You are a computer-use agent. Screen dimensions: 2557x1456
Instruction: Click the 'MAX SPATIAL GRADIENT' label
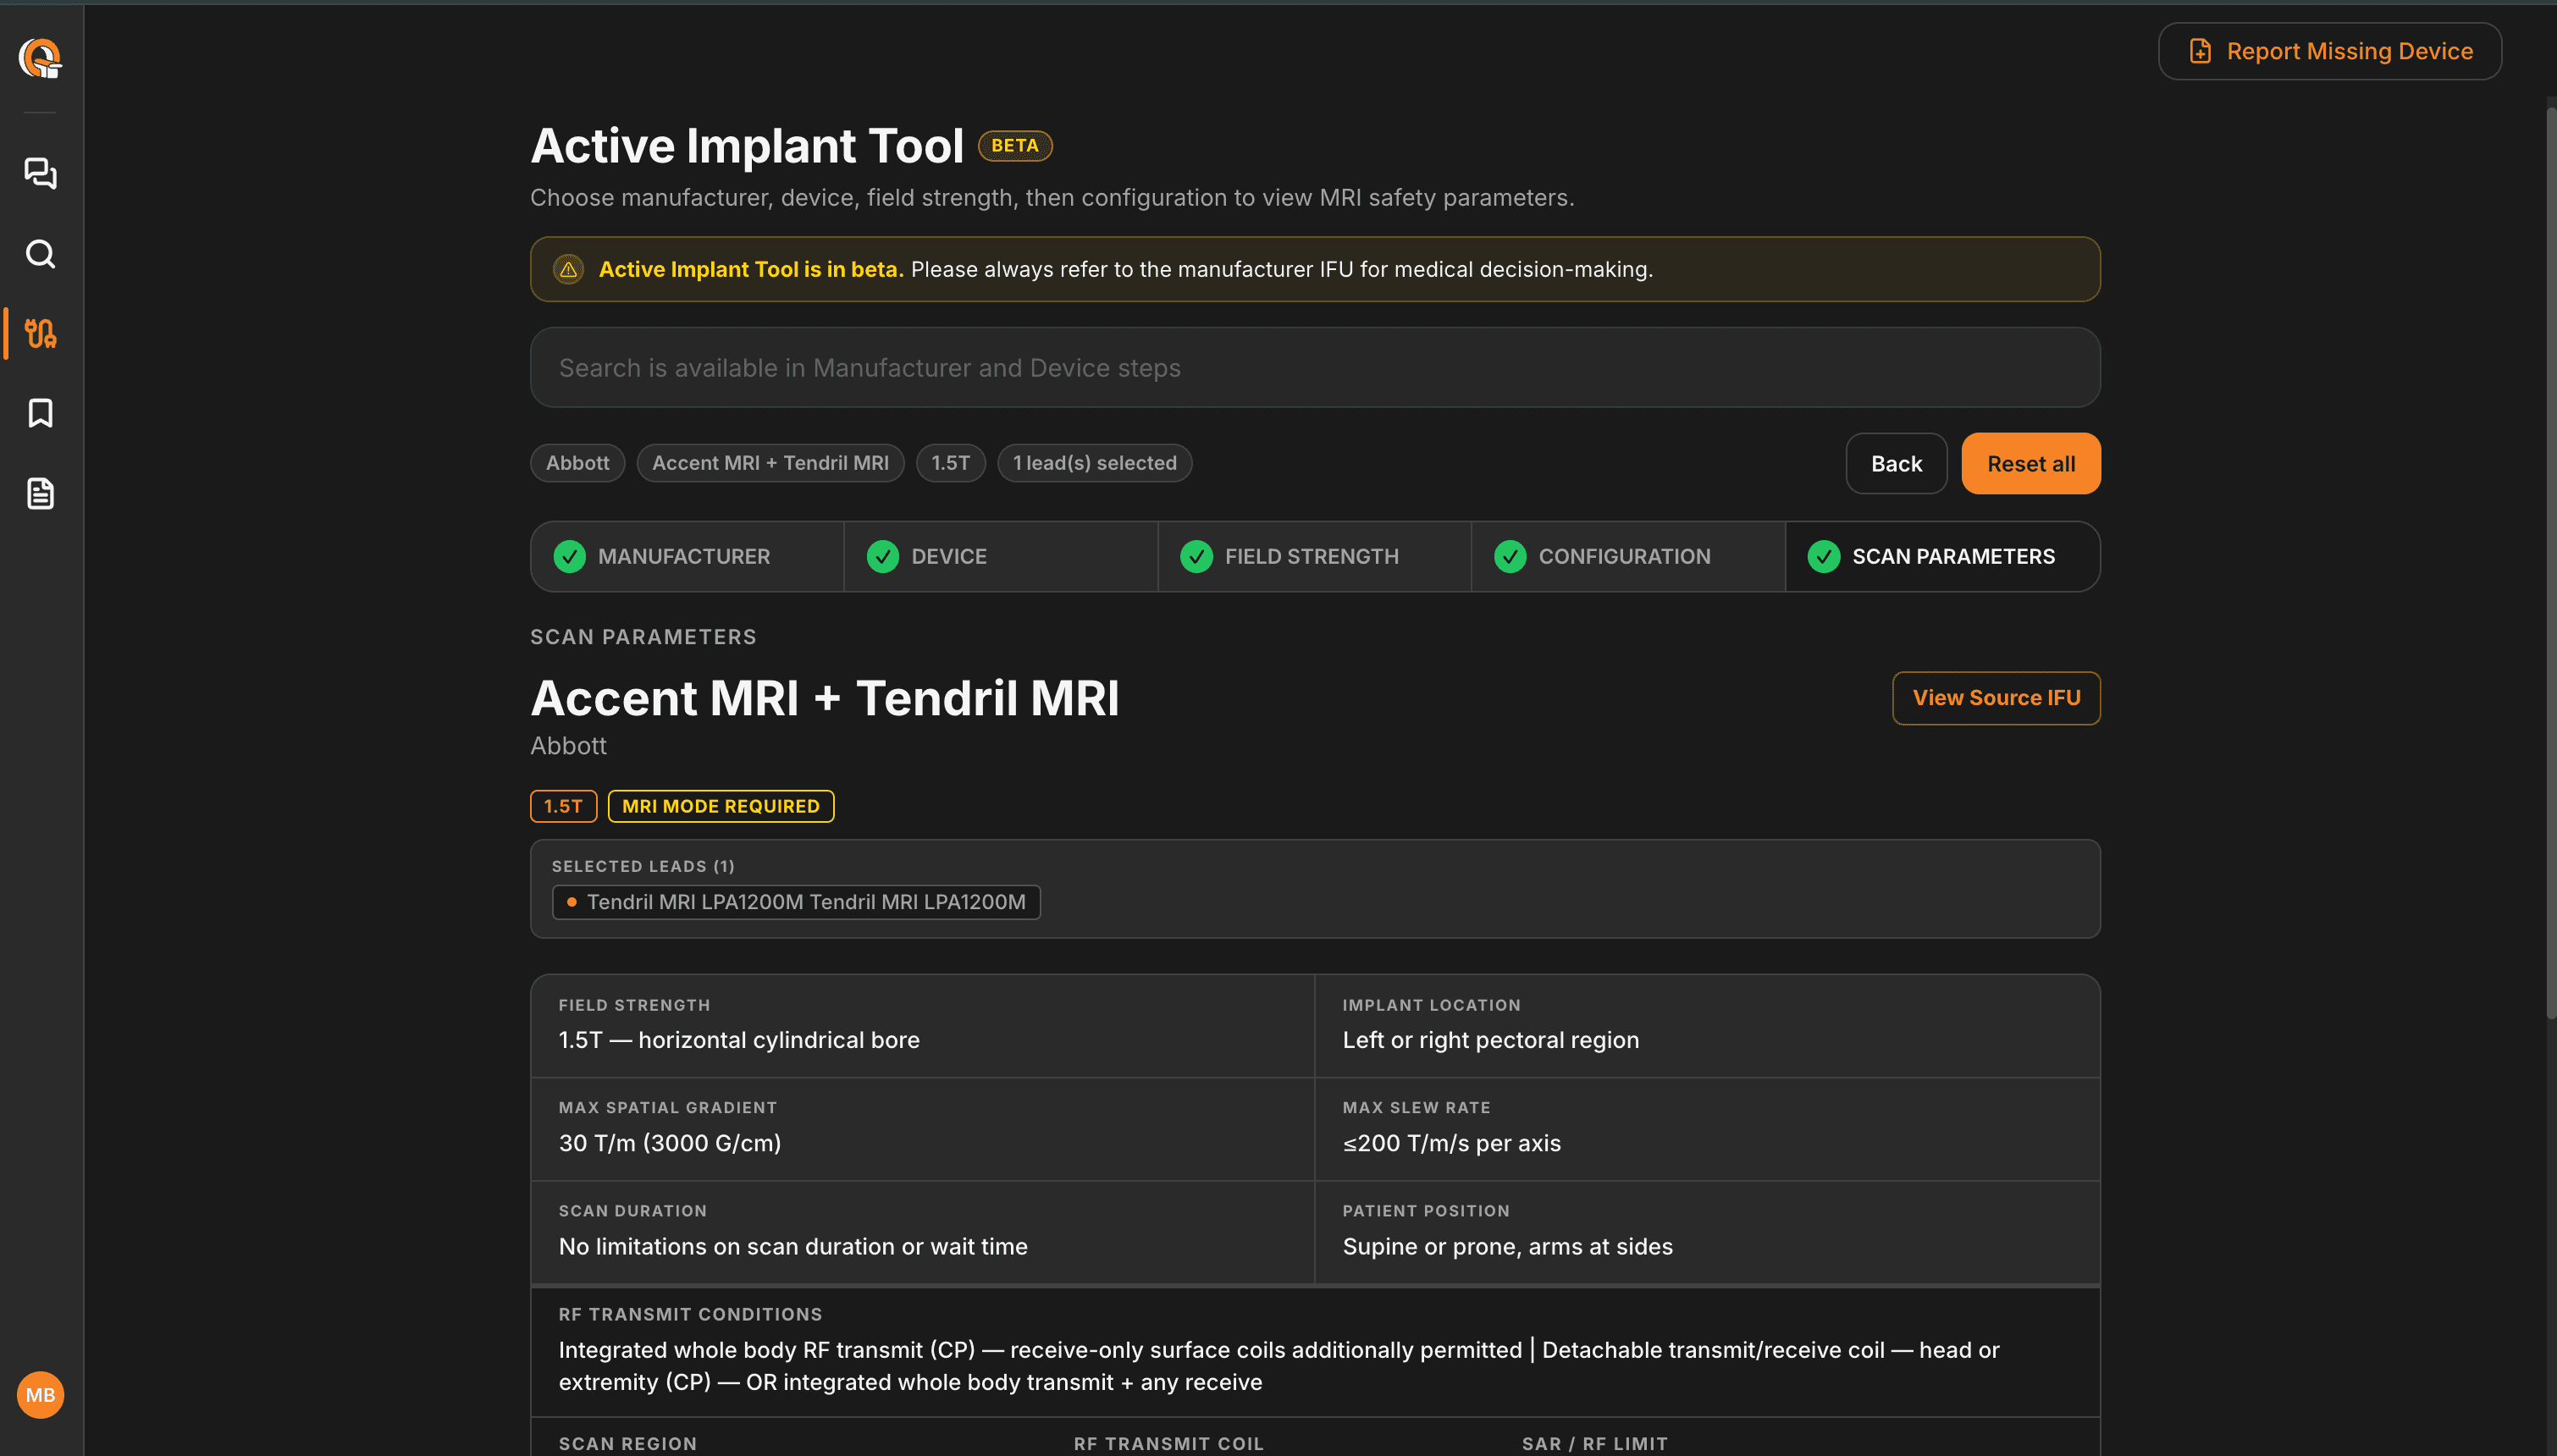click(668, 1107)
